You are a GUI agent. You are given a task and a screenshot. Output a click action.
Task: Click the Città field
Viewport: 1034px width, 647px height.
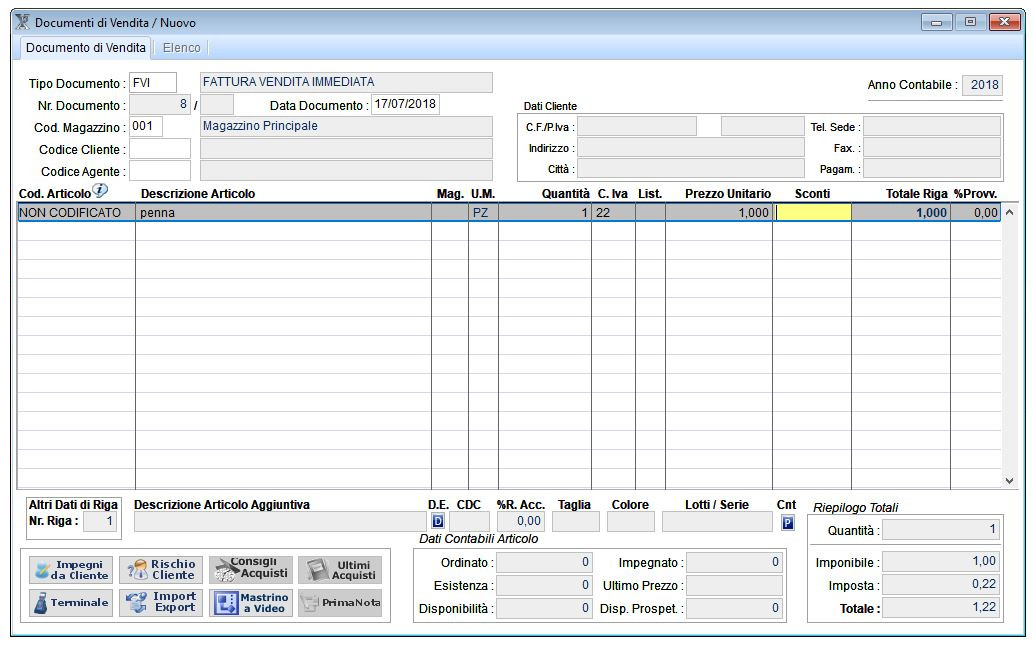691,169
